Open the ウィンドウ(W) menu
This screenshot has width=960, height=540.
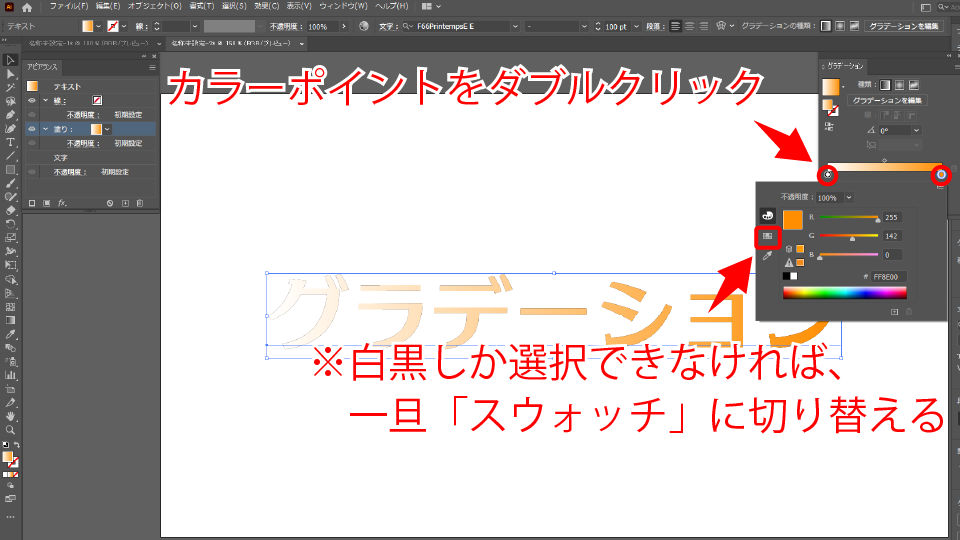(x=343, y=6)
